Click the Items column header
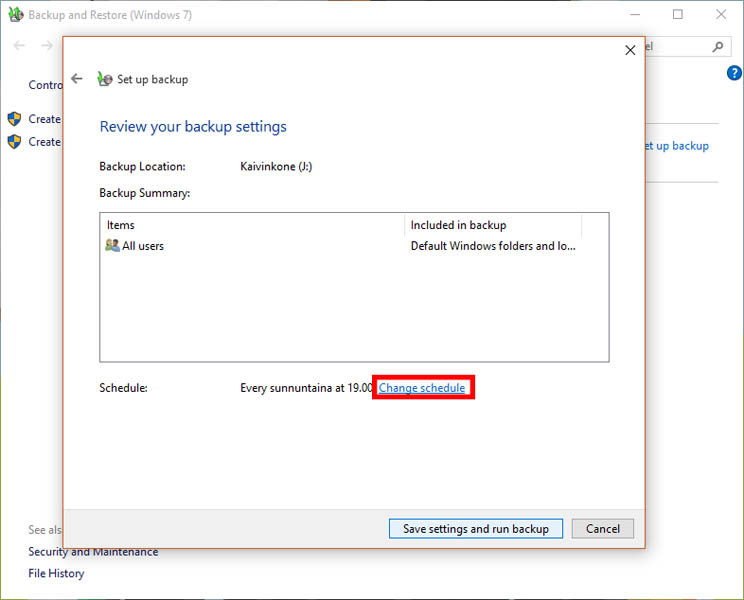The height and width of the screenshot is (600, 744). coord(121,225)
